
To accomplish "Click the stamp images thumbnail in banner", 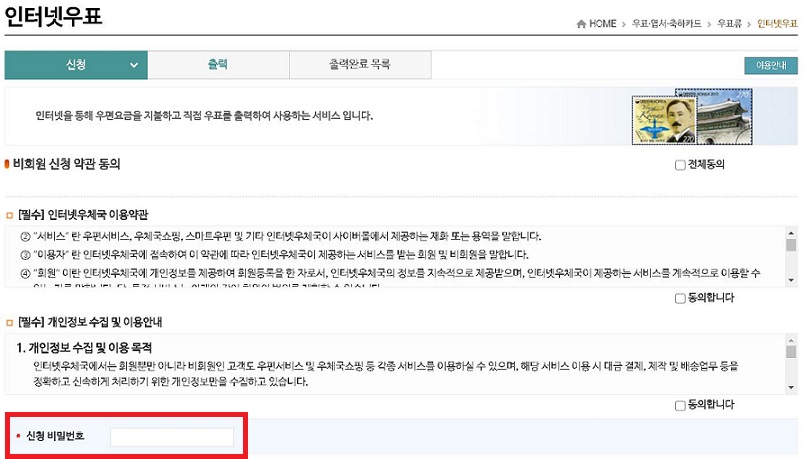I will pos(692,117).
